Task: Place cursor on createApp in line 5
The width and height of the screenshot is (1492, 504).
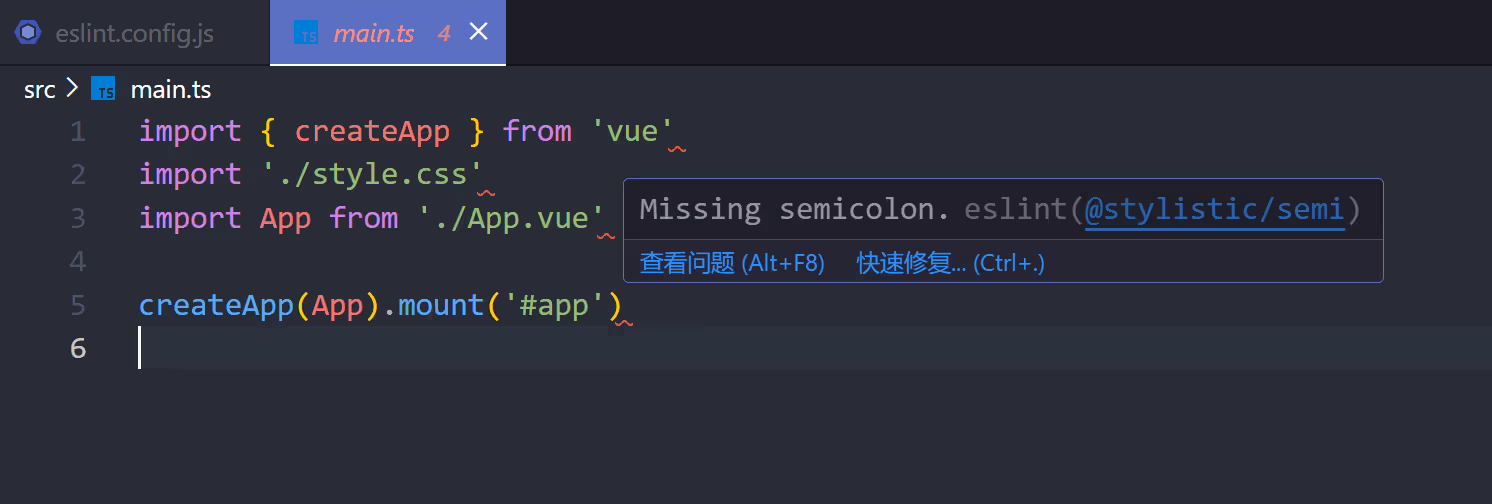Action: click(216, 305)
